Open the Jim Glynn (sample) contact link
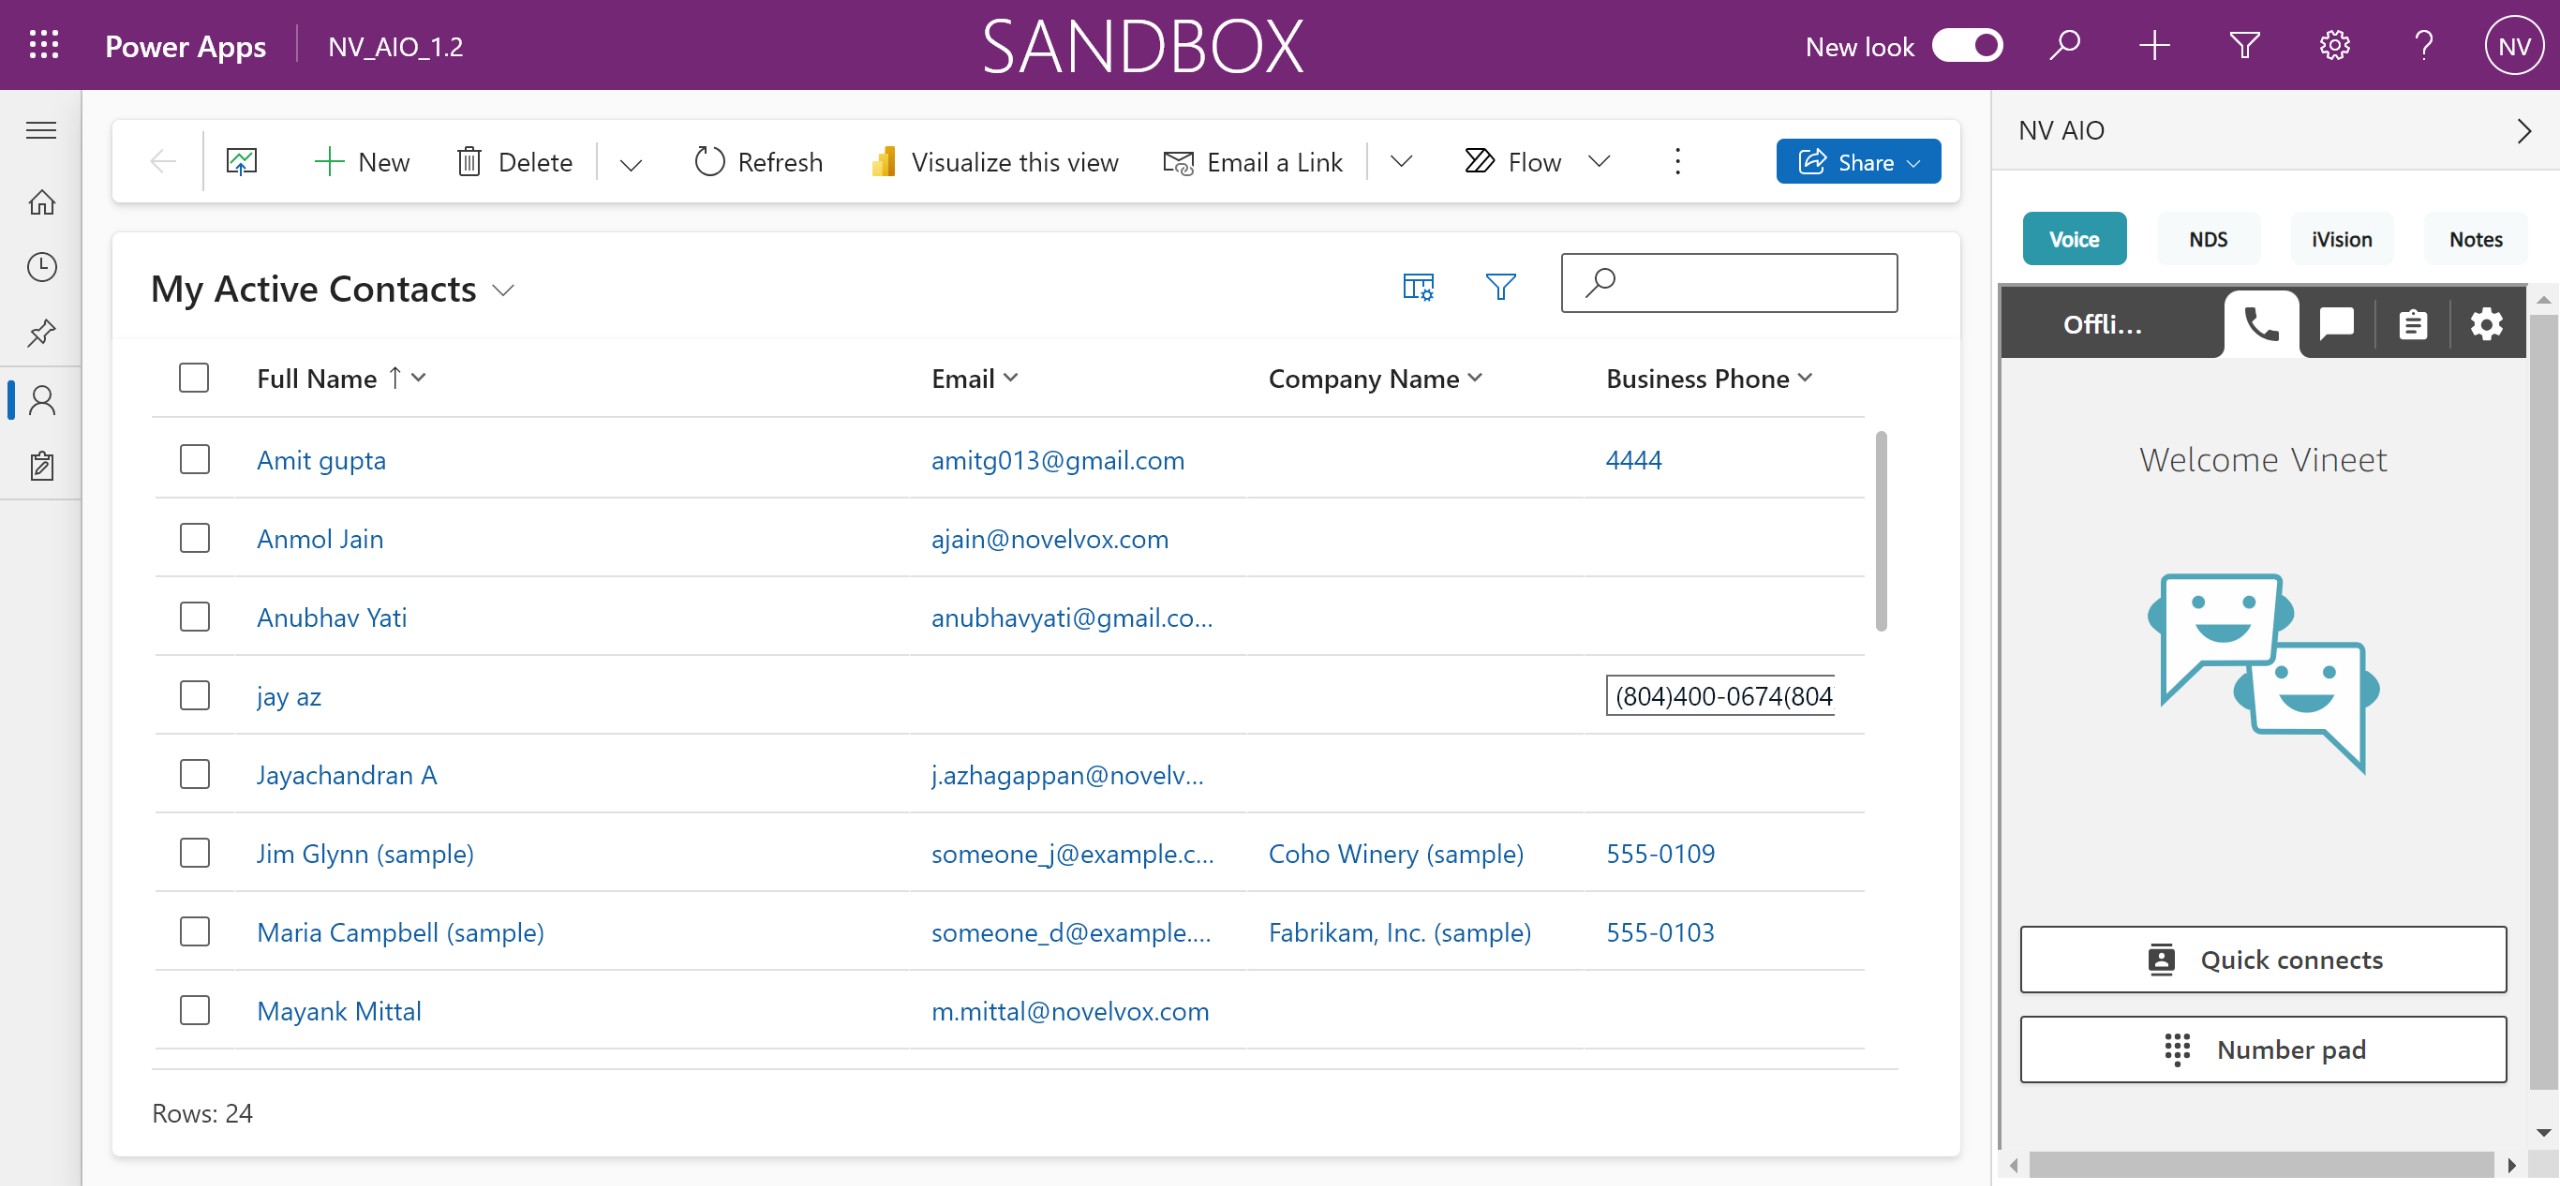 (365, 854)
